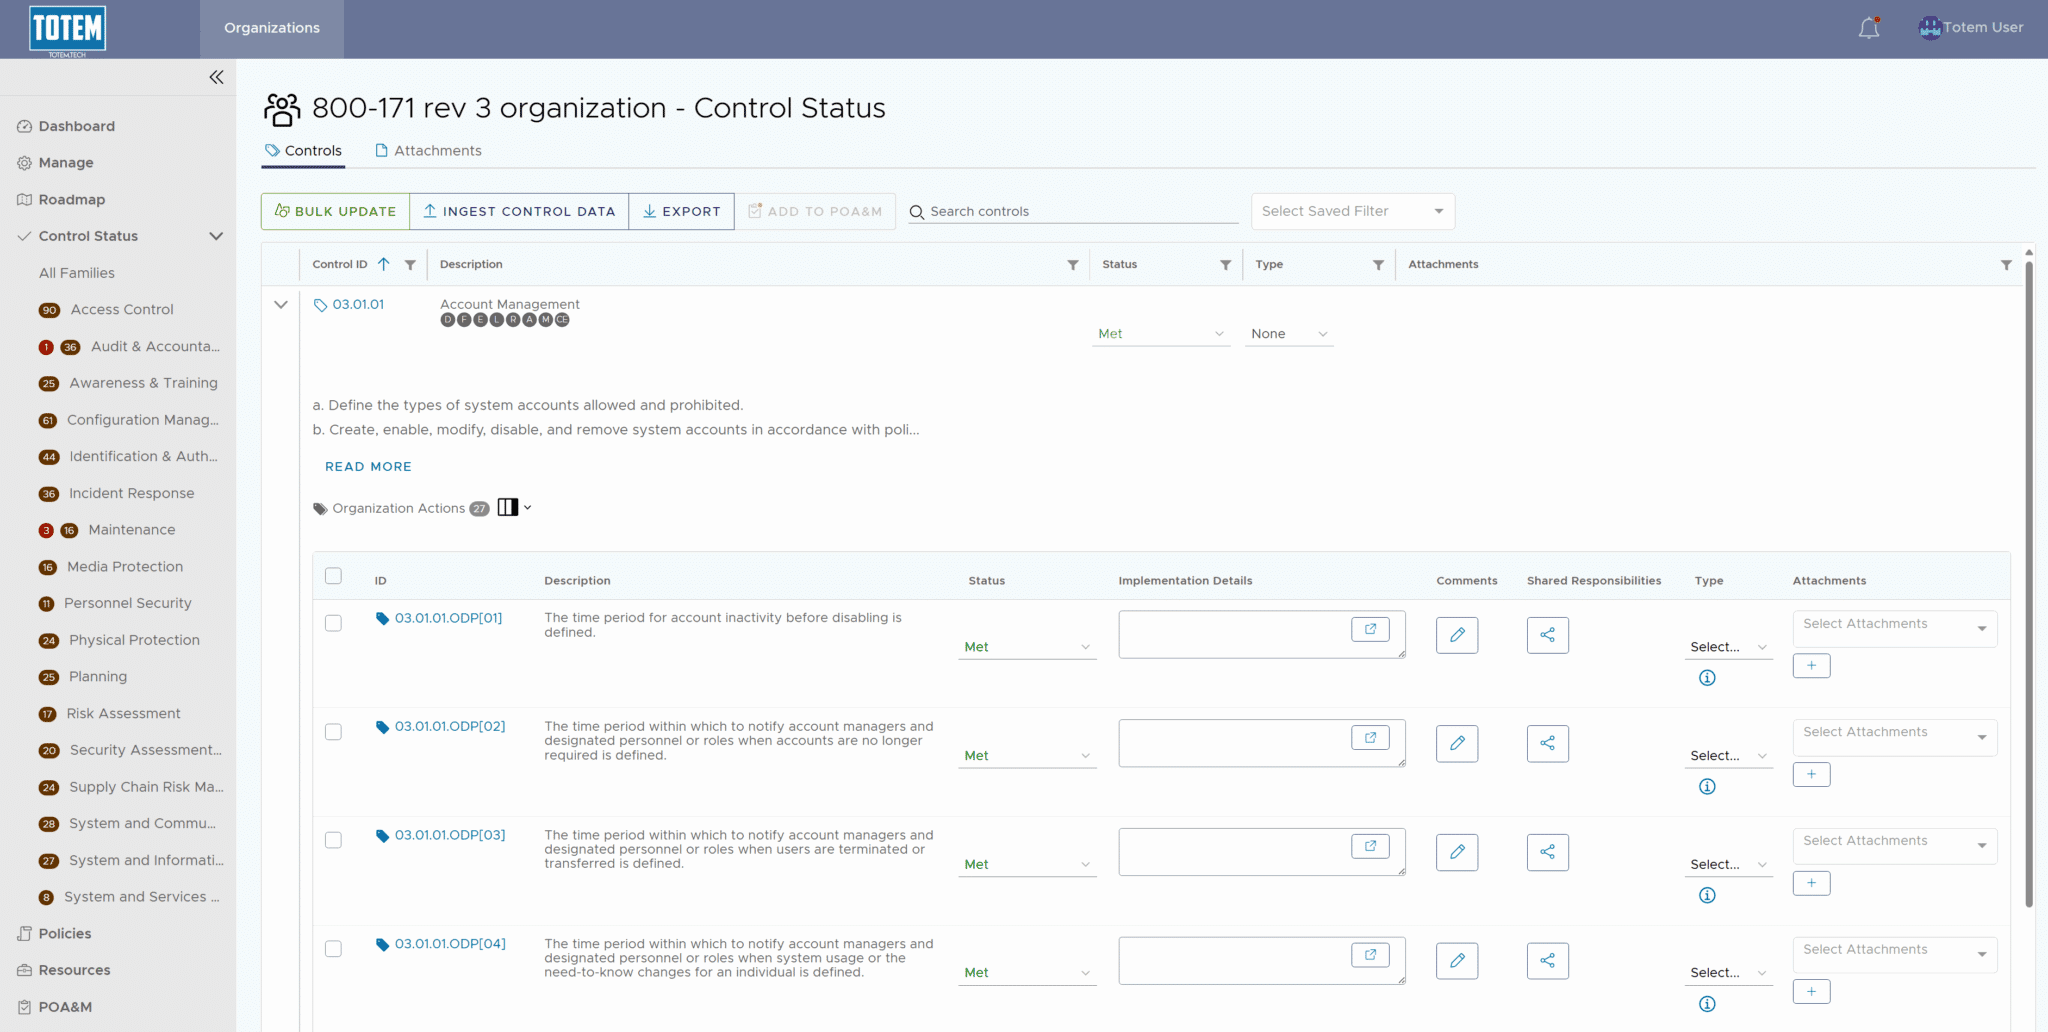Expand implementation details for 03.01.01.ODP[03]
The image size is (2048, 1032).
point(1369,846)
